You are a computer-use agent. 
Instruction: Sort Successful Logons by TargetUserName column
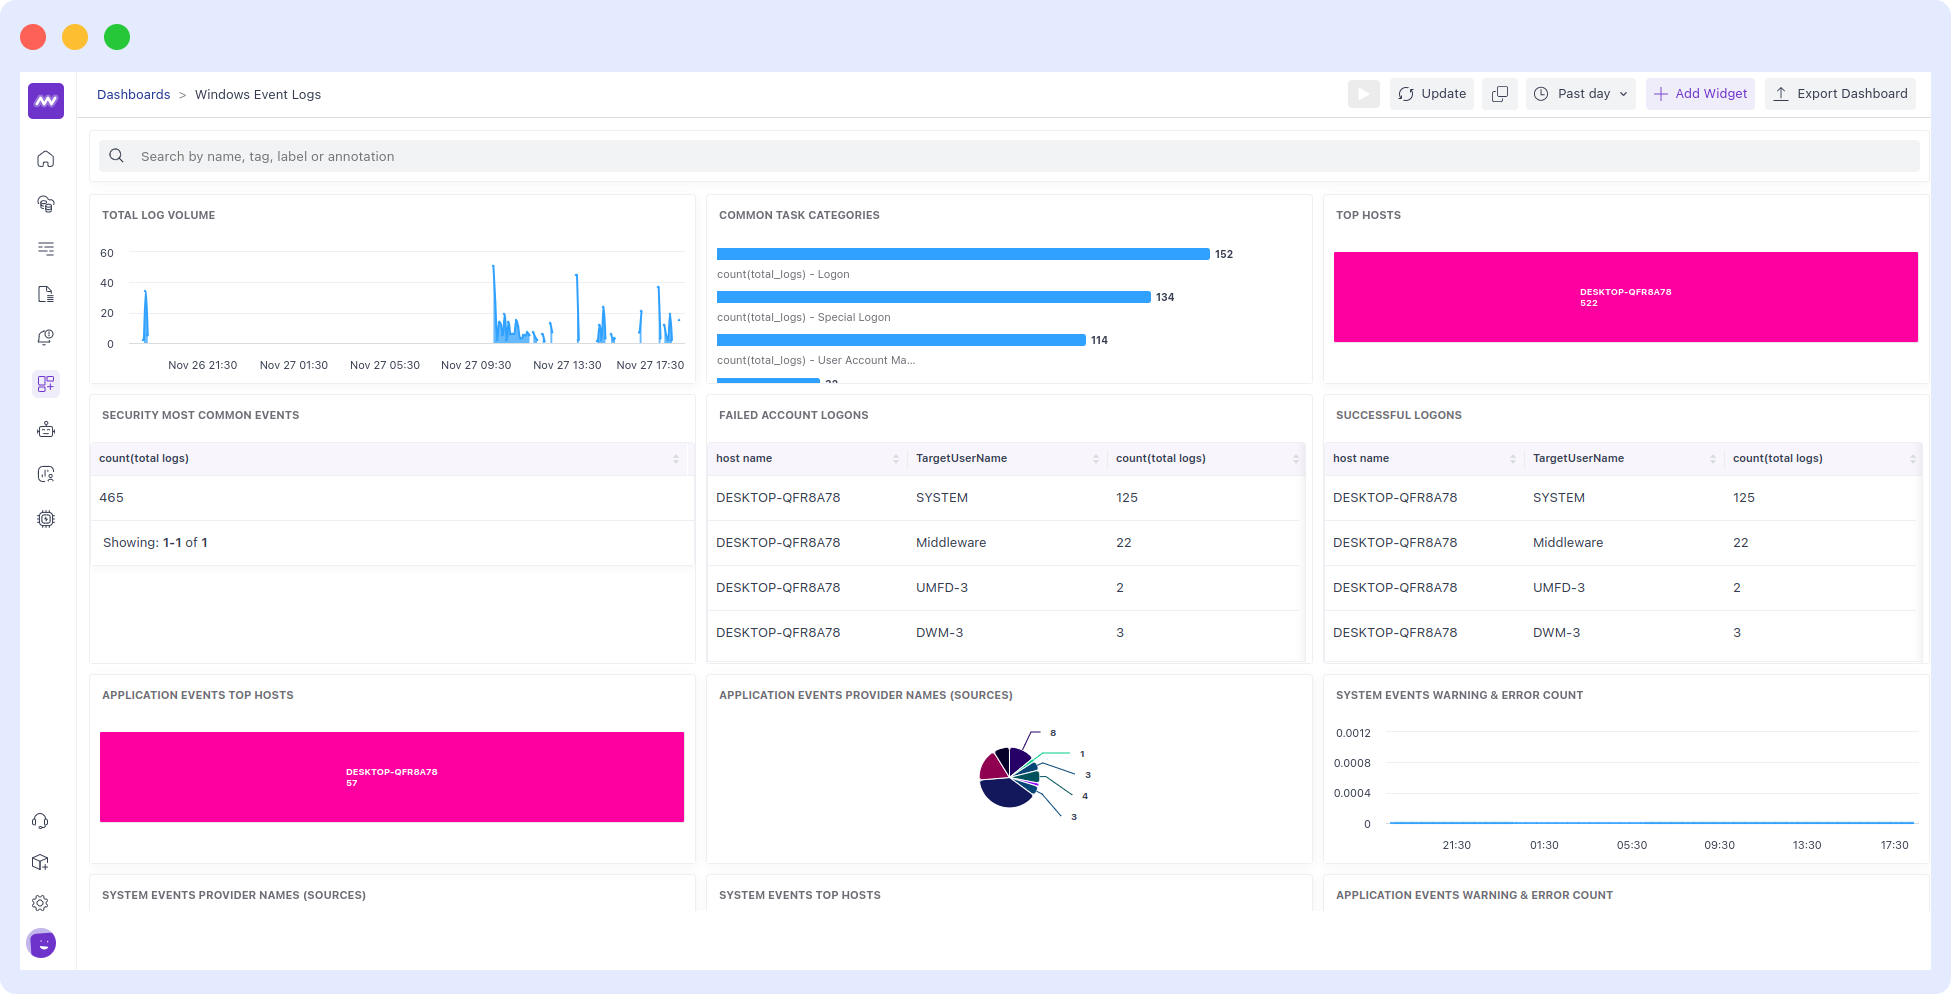point(1712,459)
